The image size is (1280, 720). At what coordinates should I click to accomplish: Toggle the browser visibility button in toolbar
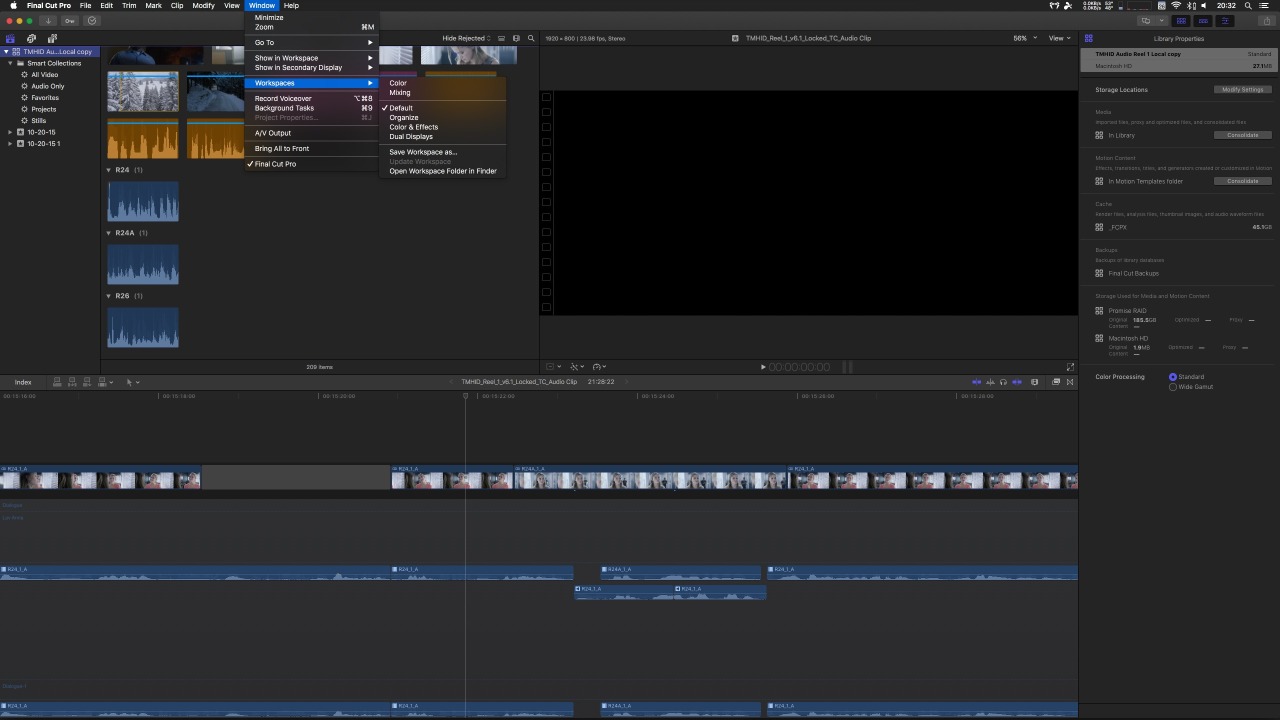(1181, 20)
